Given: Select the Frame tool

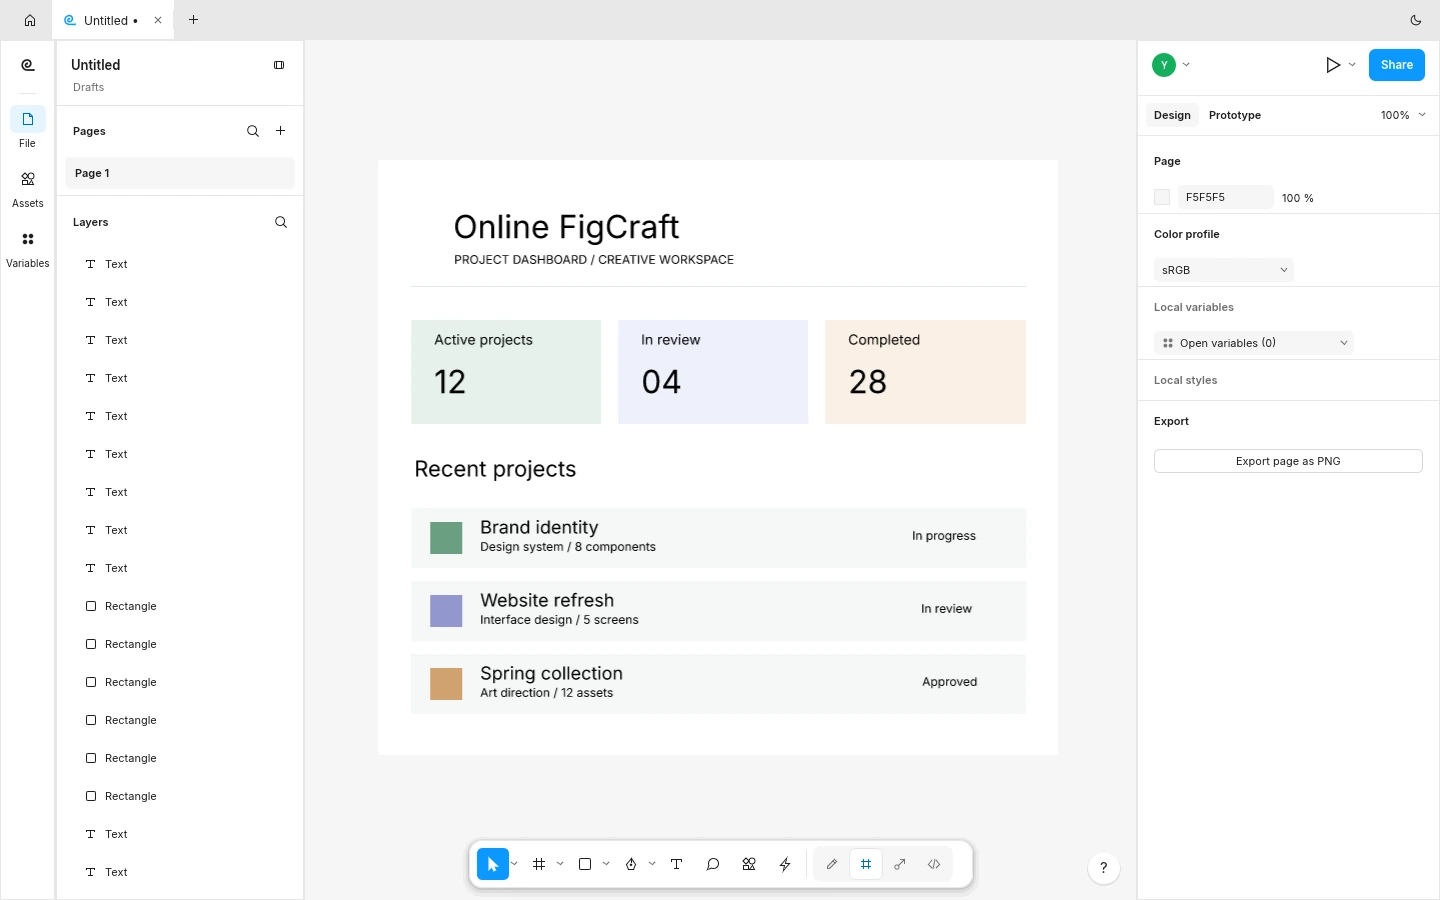Looking at the screenshot, I should [x=539, y=864].
